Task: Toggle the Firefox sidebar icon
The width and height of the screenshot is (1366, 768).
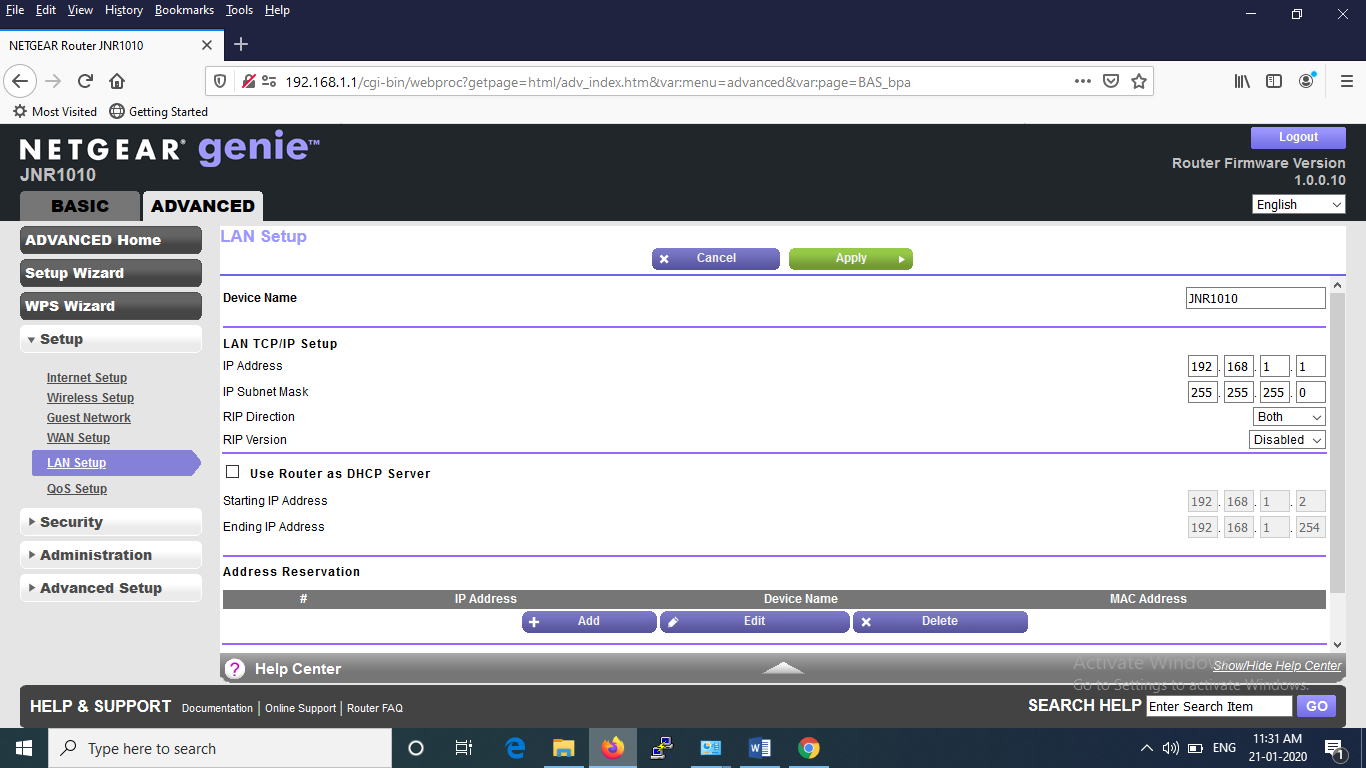Action: click(x=1274, y=81)
